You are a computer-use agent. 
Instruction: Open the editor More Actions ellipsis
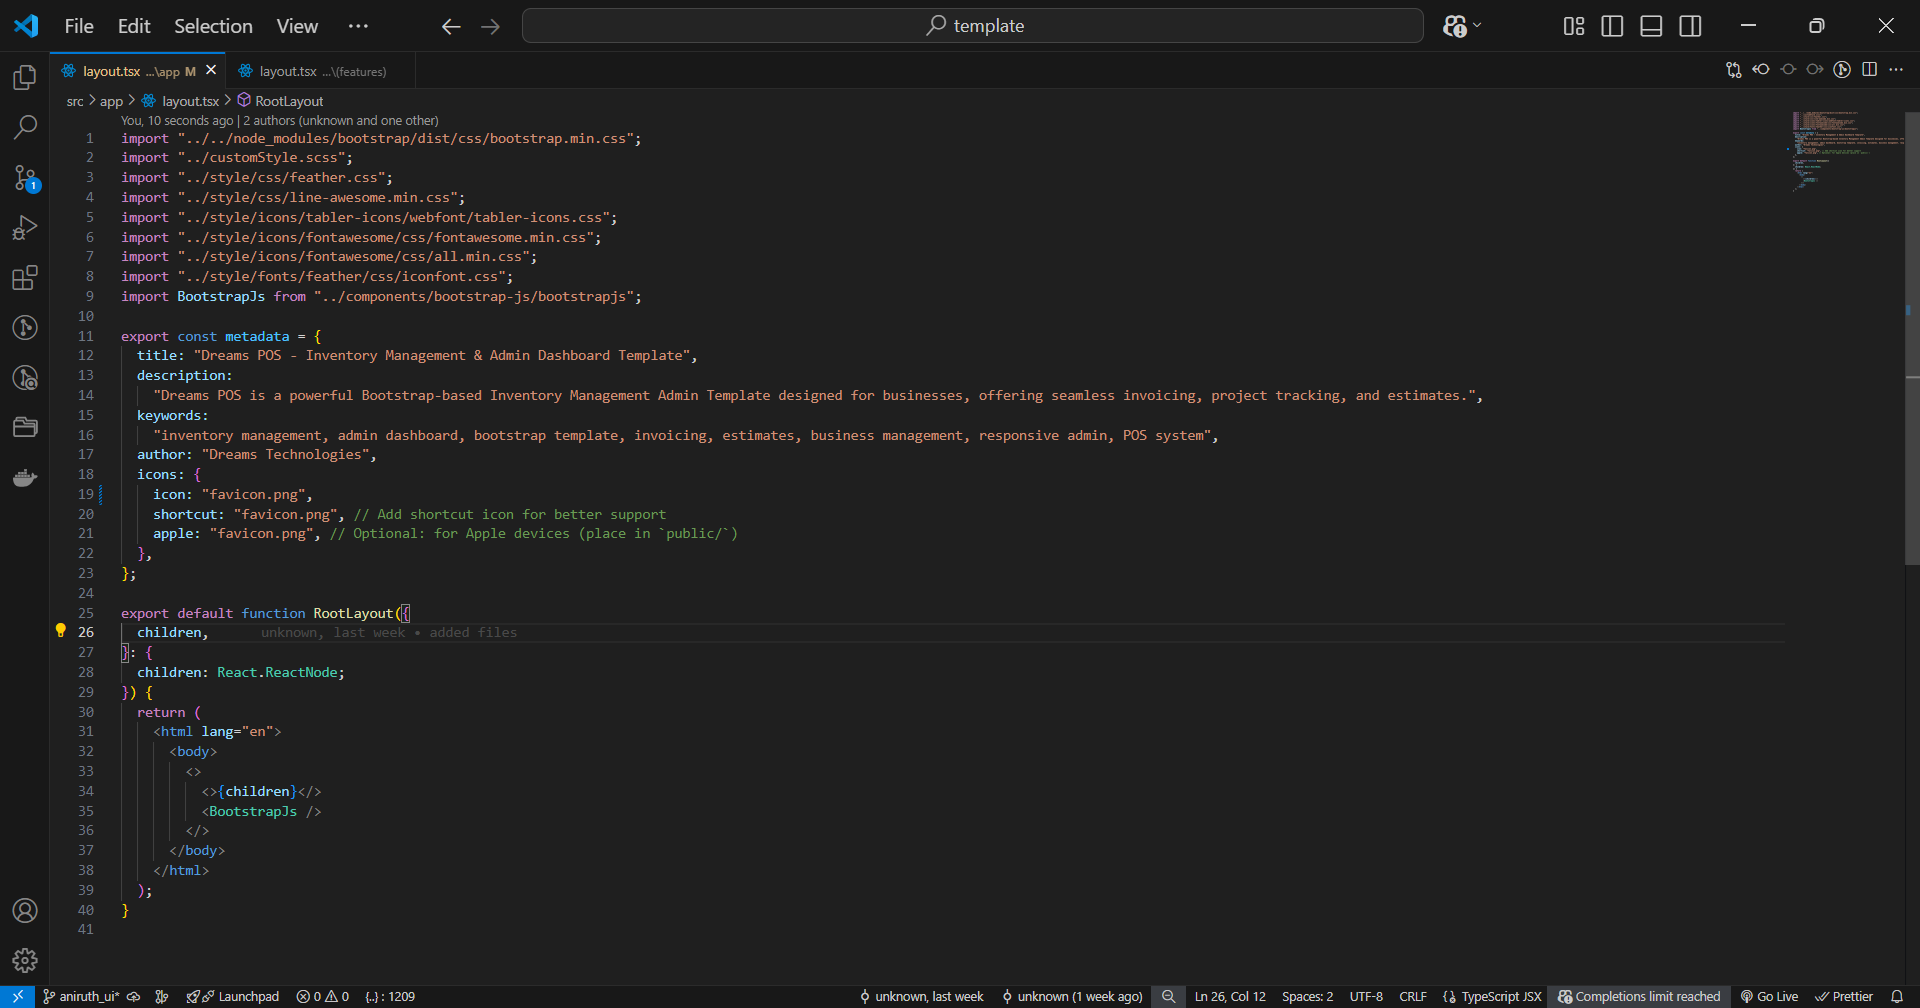(1896, 70)
